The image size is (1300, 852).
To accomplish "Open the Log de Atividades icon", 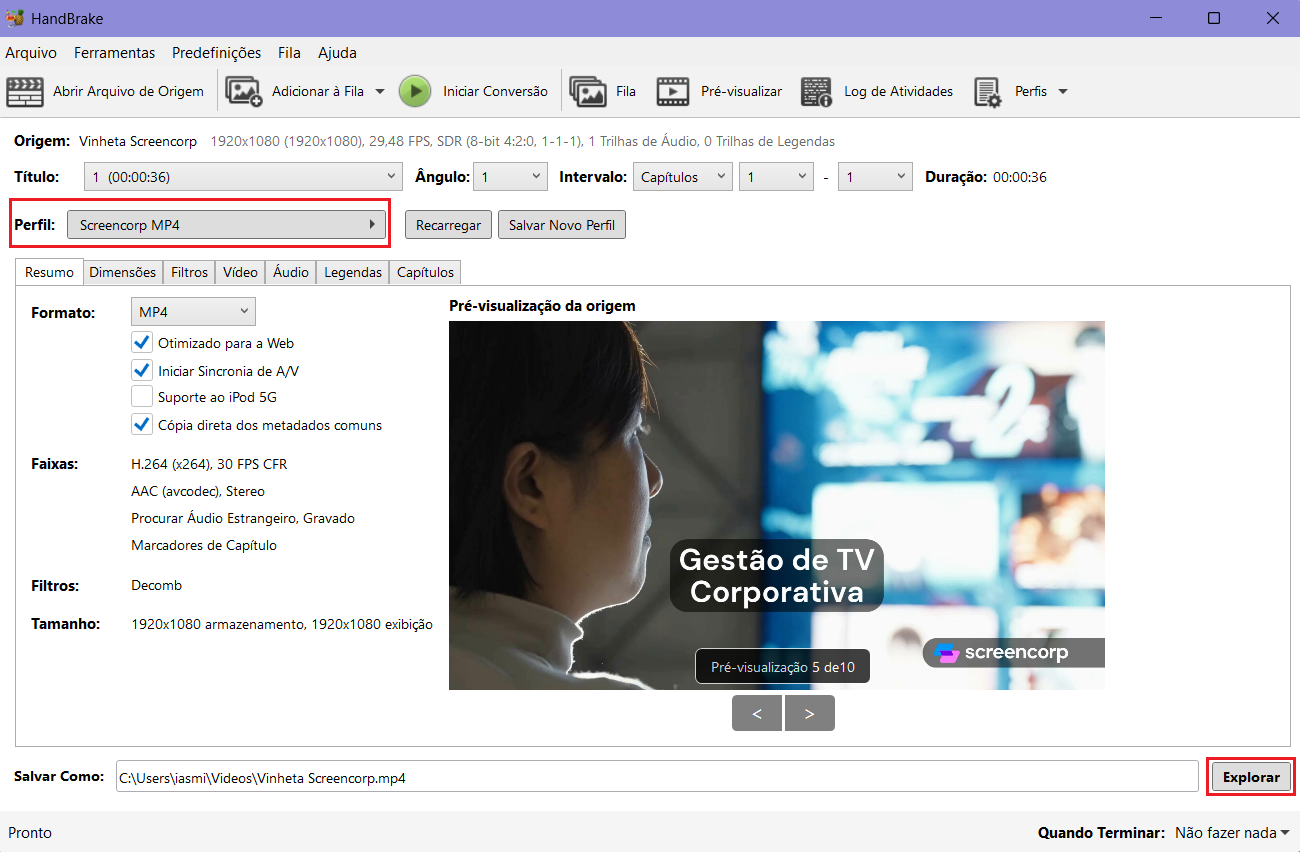I will point(816,92).
